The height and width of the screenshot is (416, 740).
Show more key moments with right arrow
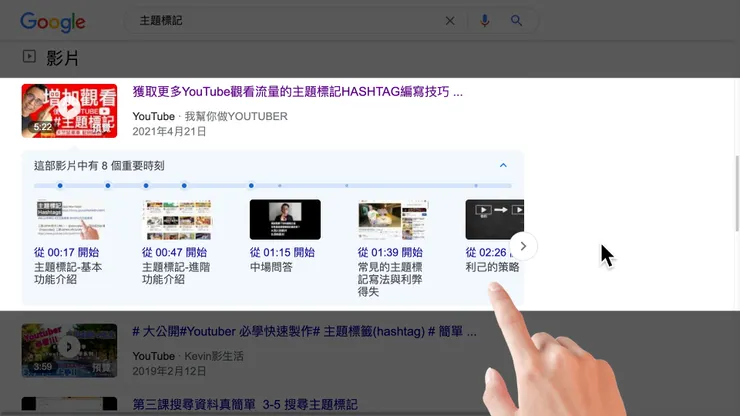point(523,246)
